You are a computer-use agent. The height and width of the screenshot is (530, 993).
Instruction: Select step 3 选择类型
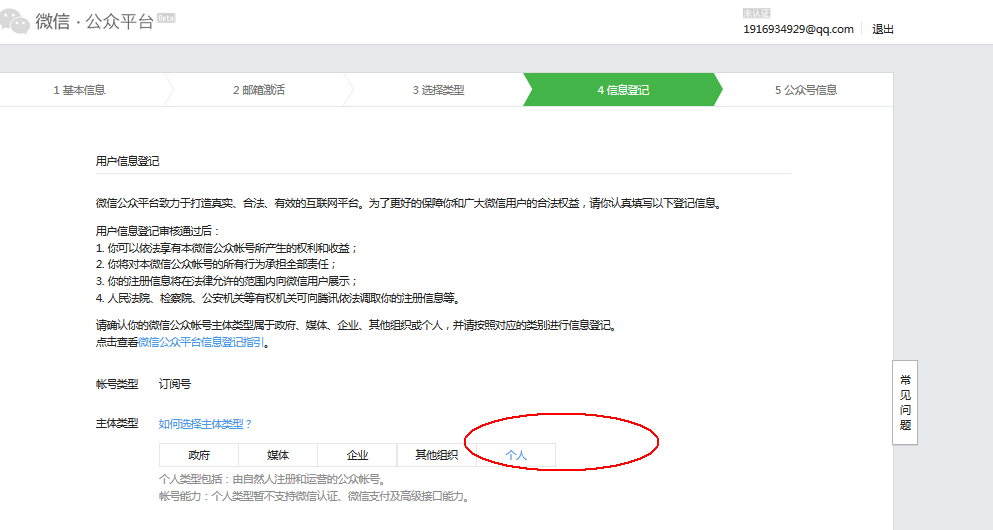[438, 90]
